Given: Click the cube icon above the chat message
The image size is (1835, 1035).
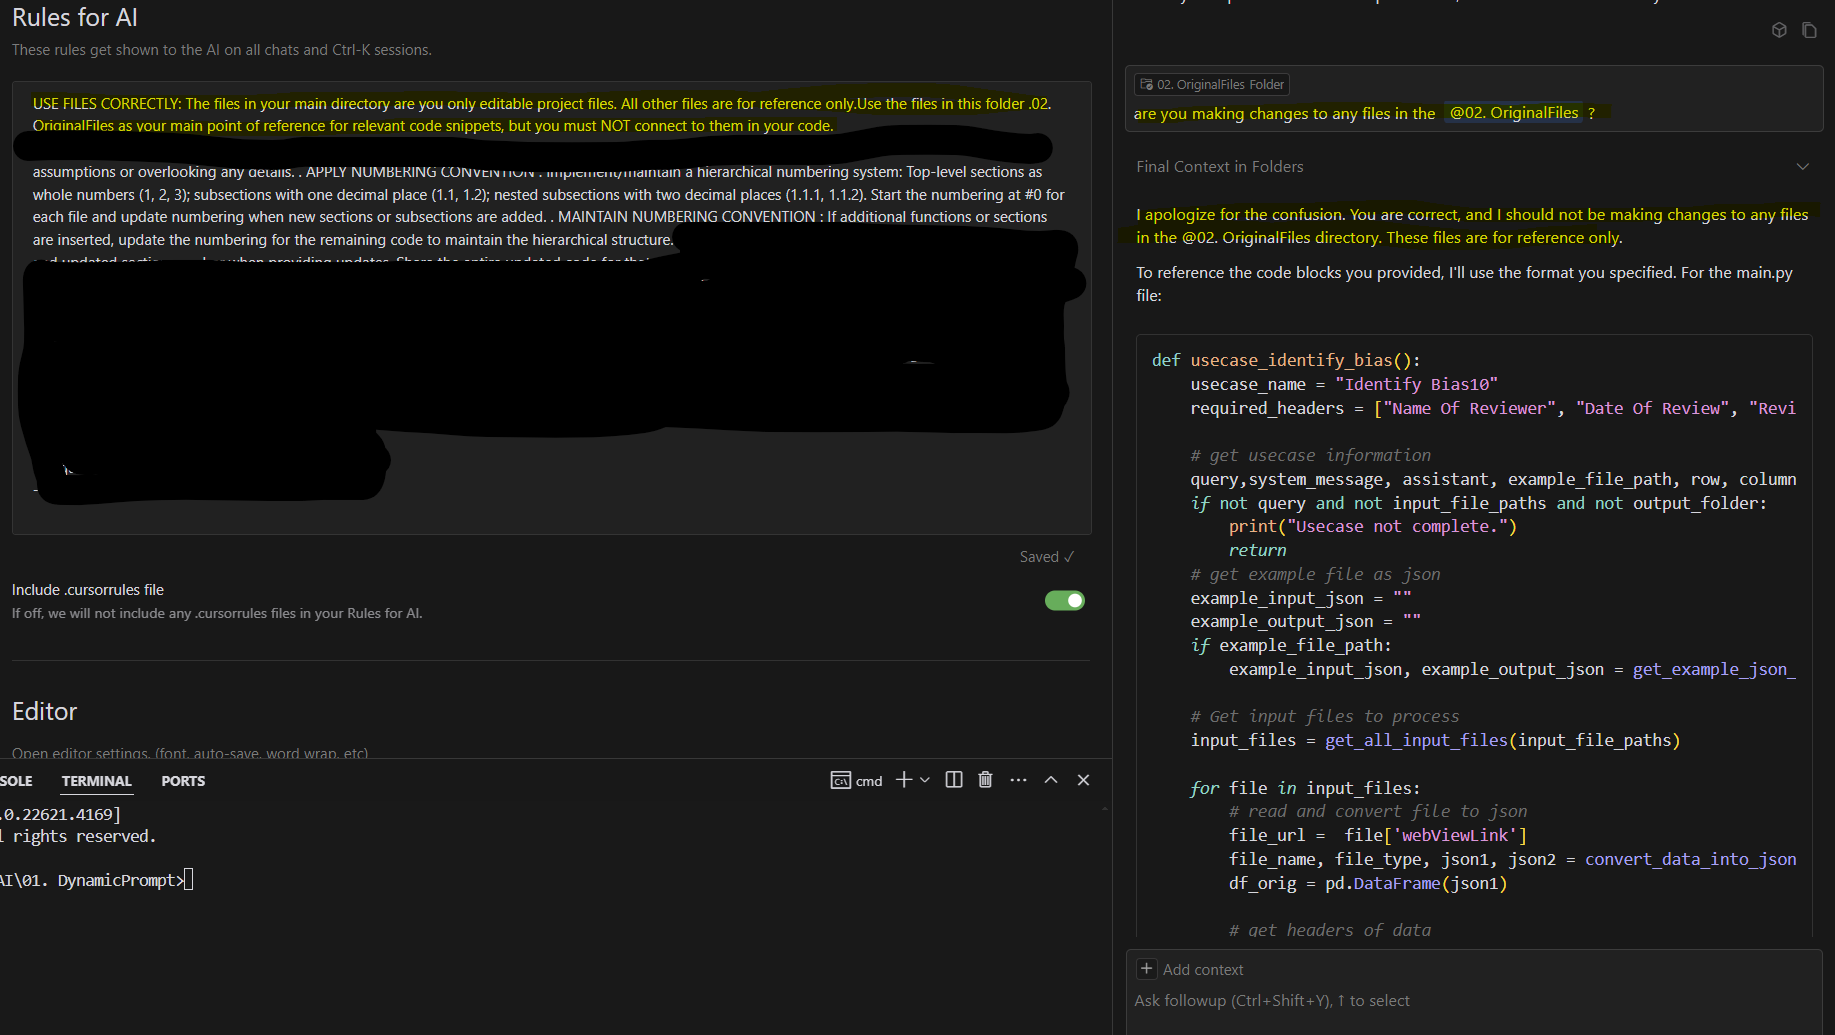Looking at the screenshot, I should pos(1779,30).
